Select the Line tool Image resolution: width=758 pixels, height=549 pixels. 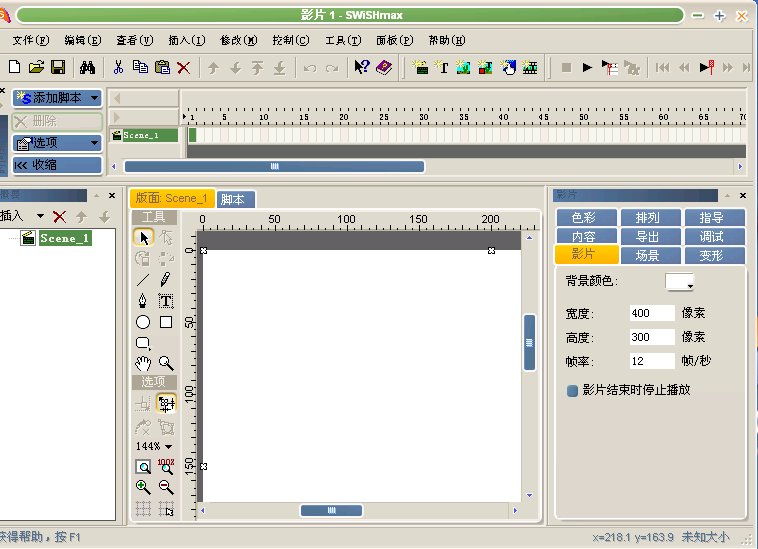(x=143, y=279)
